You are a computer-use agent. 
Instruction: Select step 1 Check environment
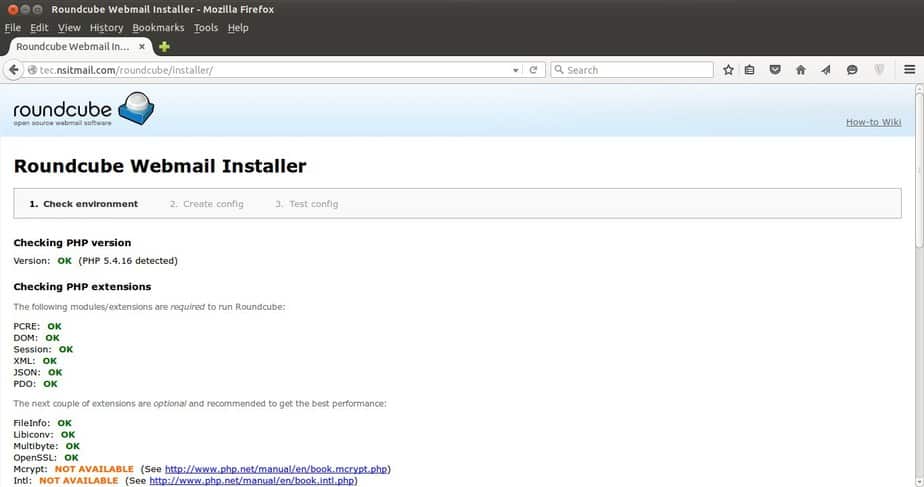coord(84,204)
